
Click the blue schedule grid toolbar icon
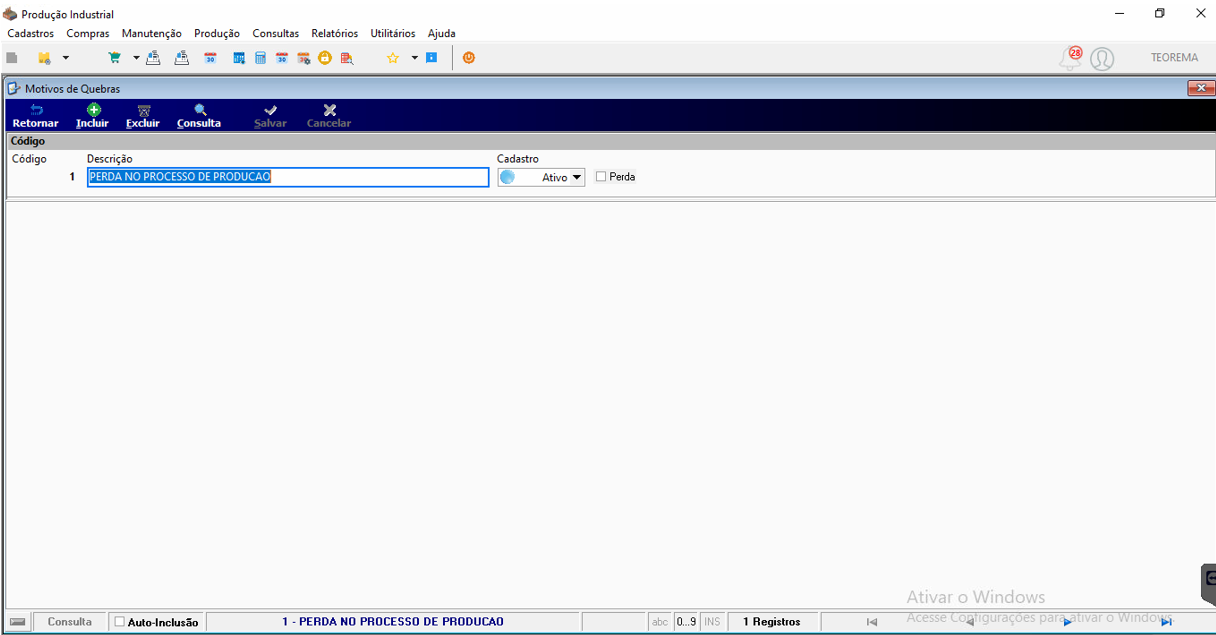coord(239,58)
